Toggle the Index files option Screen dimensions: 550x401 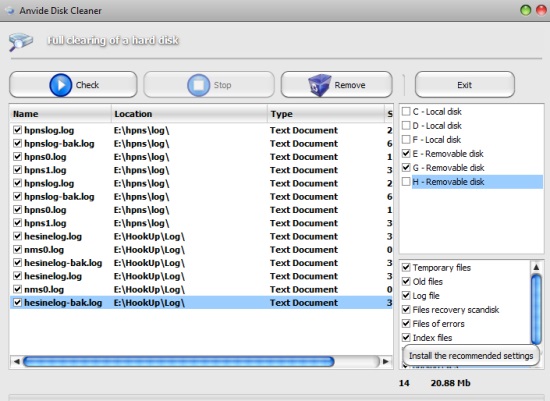tap(406, 338)
